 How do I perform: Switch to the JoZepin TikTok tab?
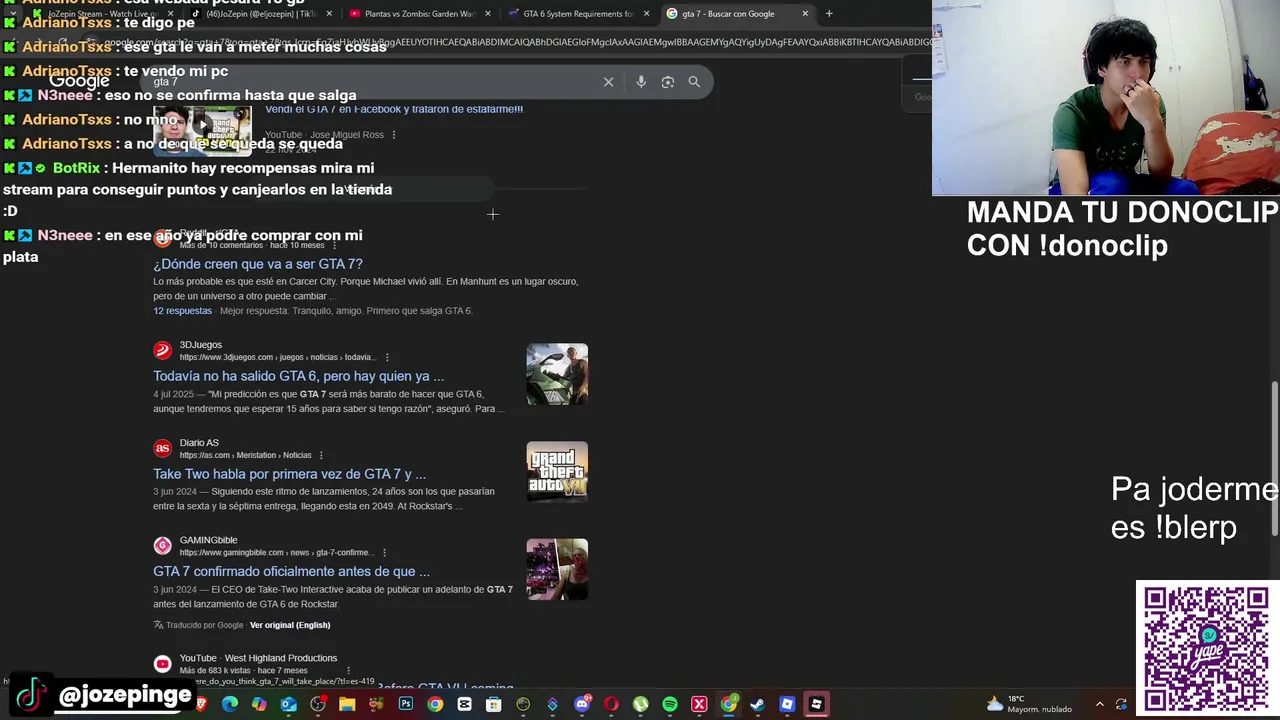[262, 14]
